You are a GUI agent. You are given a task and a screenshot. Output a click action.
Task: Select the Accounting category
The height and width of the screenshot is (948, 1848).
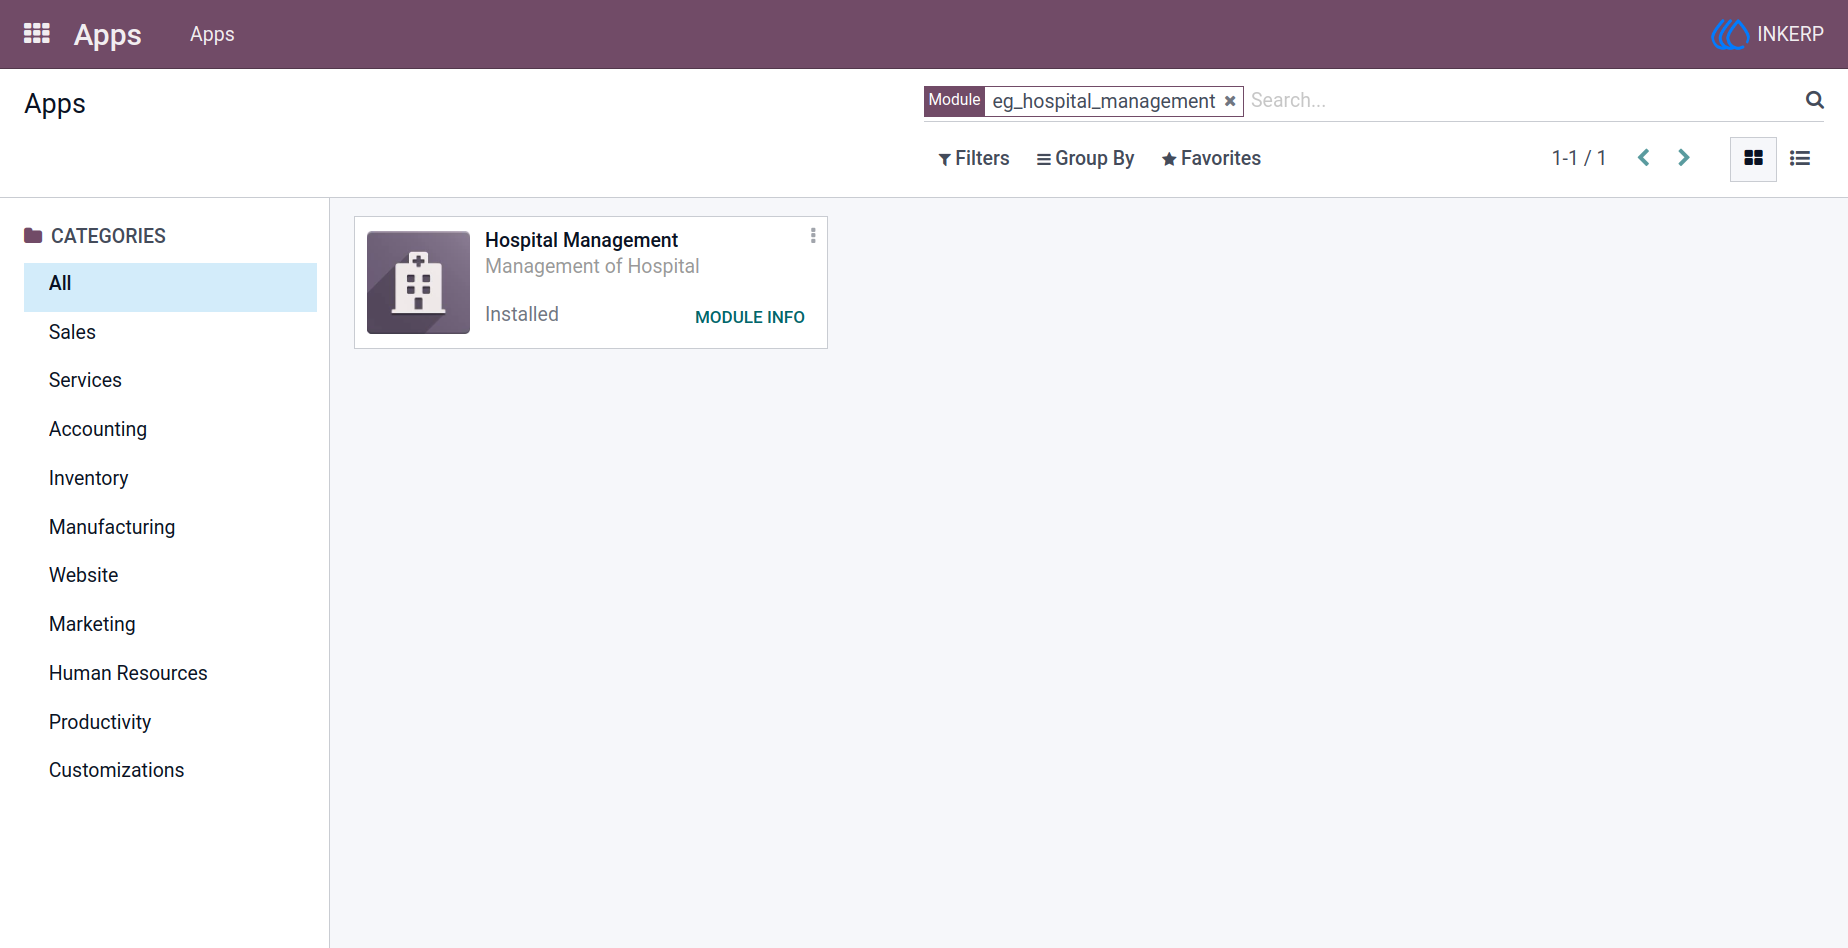[170, 429]
